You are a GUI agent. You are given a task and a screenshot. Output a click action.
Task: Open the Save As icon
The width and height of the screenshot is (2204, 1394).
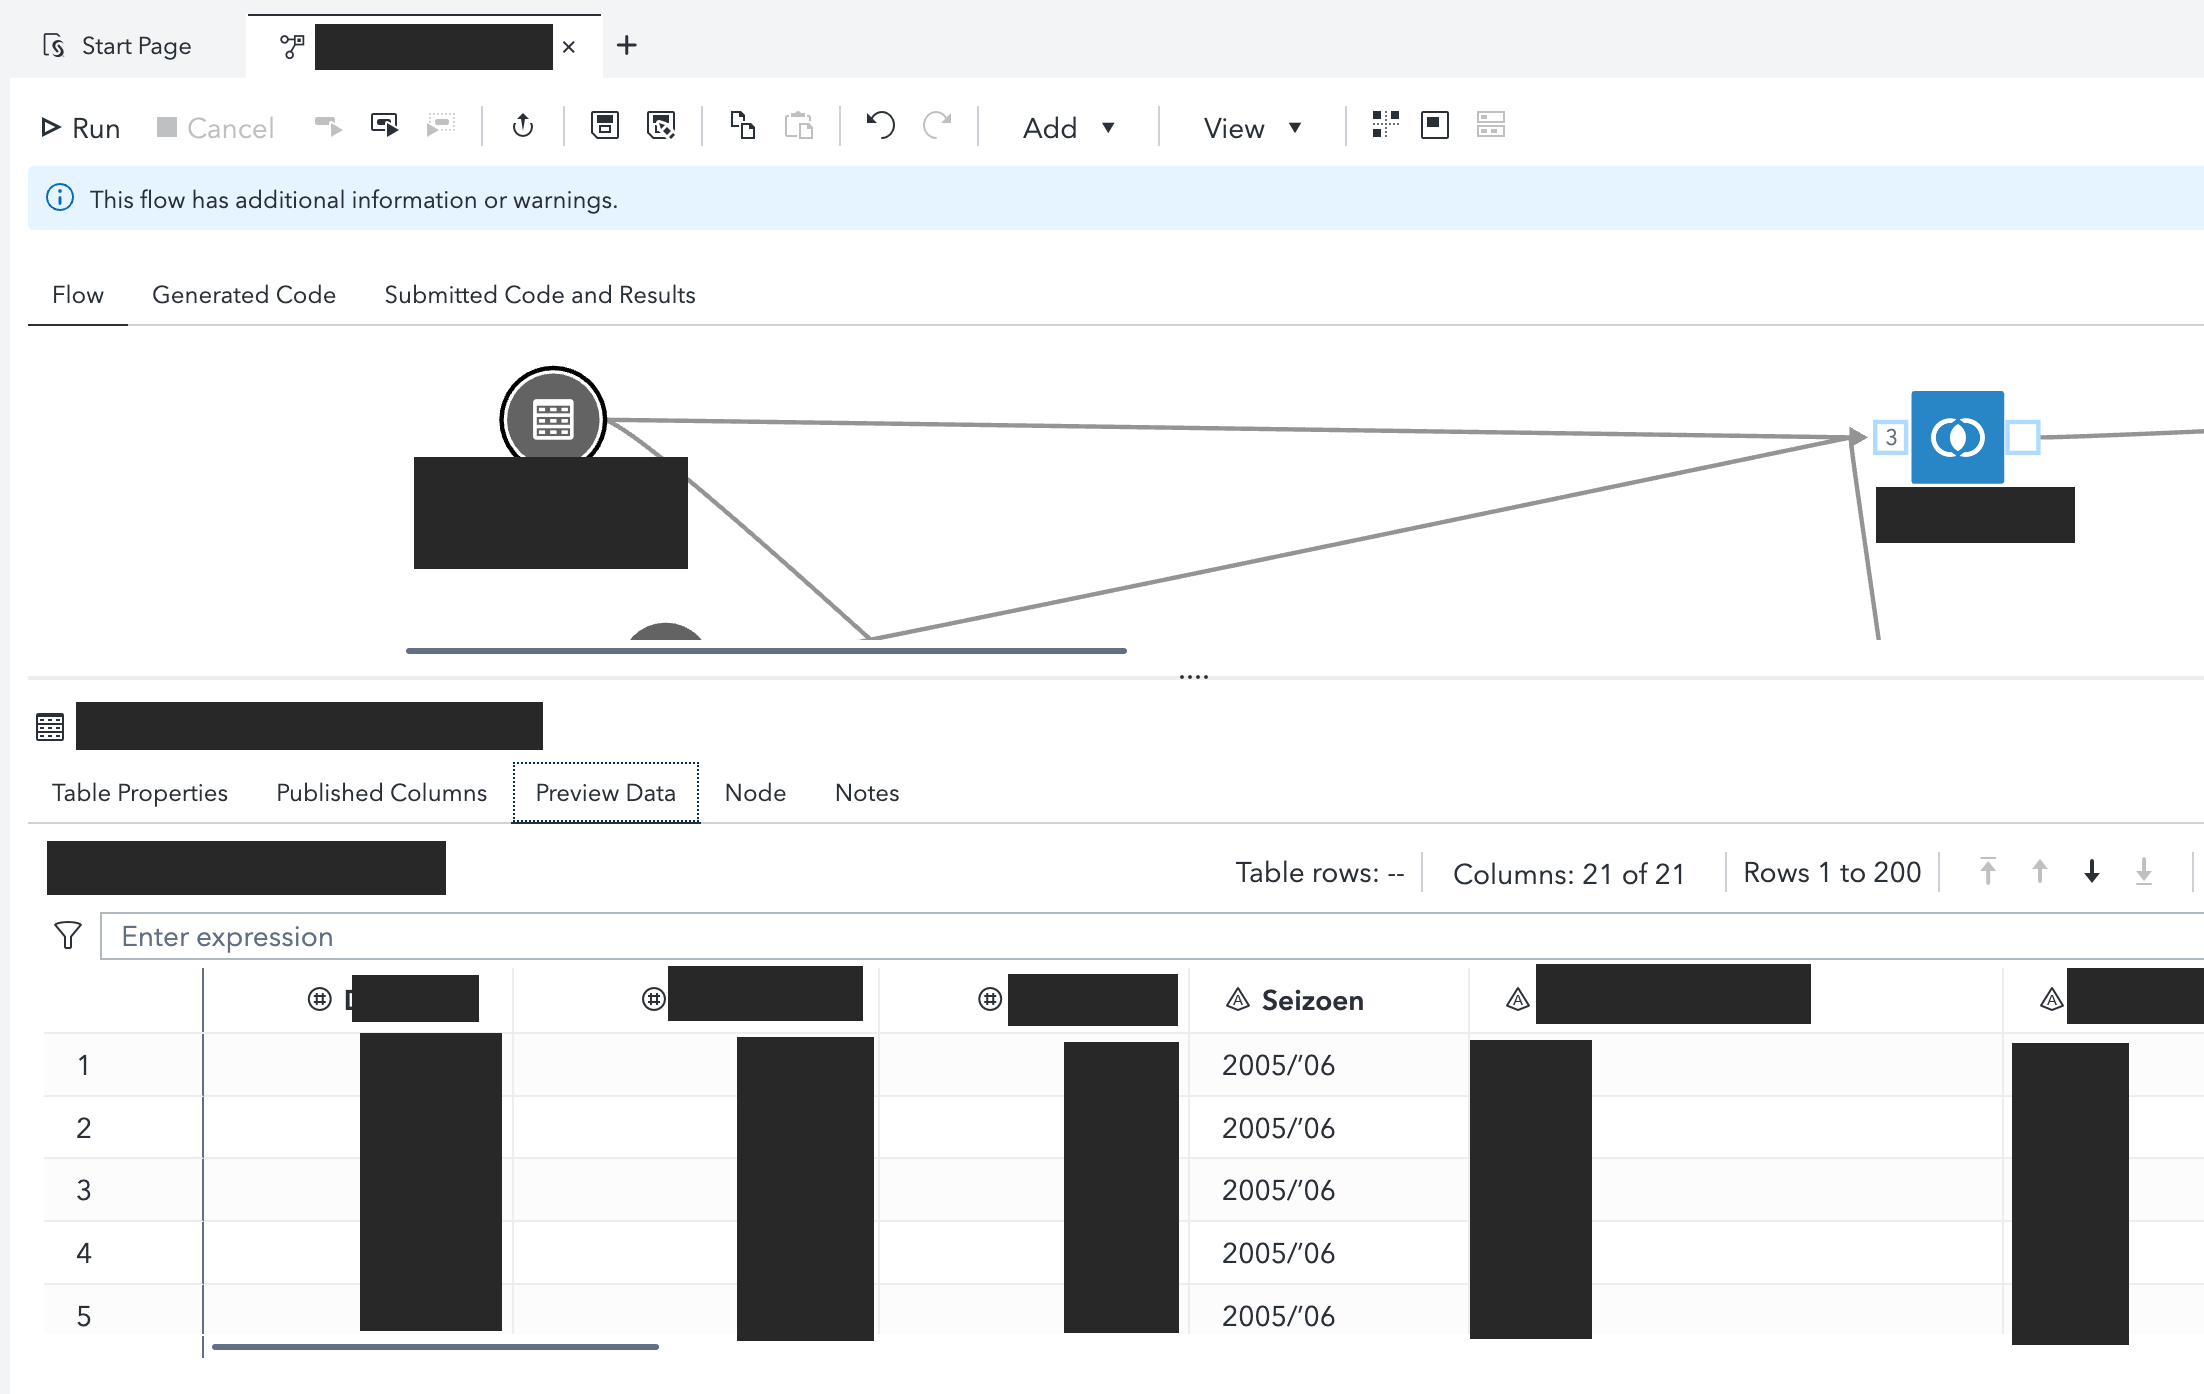tap(662, 126)
